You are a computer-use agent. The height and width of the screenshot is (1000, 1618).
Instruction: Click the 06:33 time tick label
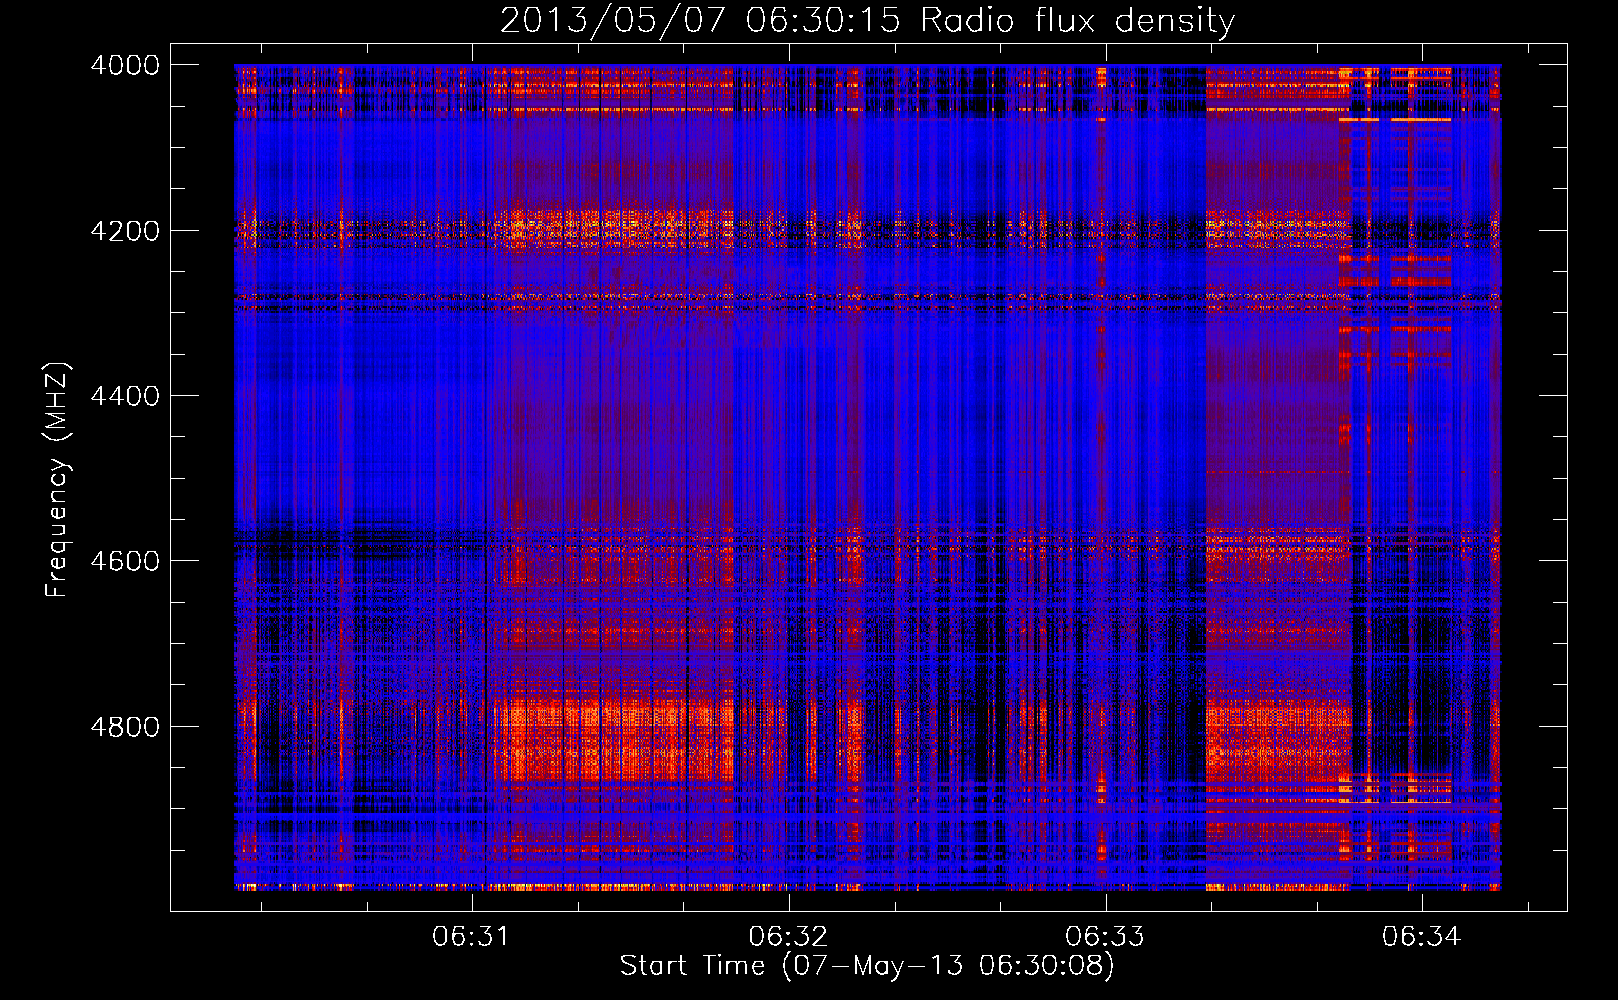[x=1105, y=937]
